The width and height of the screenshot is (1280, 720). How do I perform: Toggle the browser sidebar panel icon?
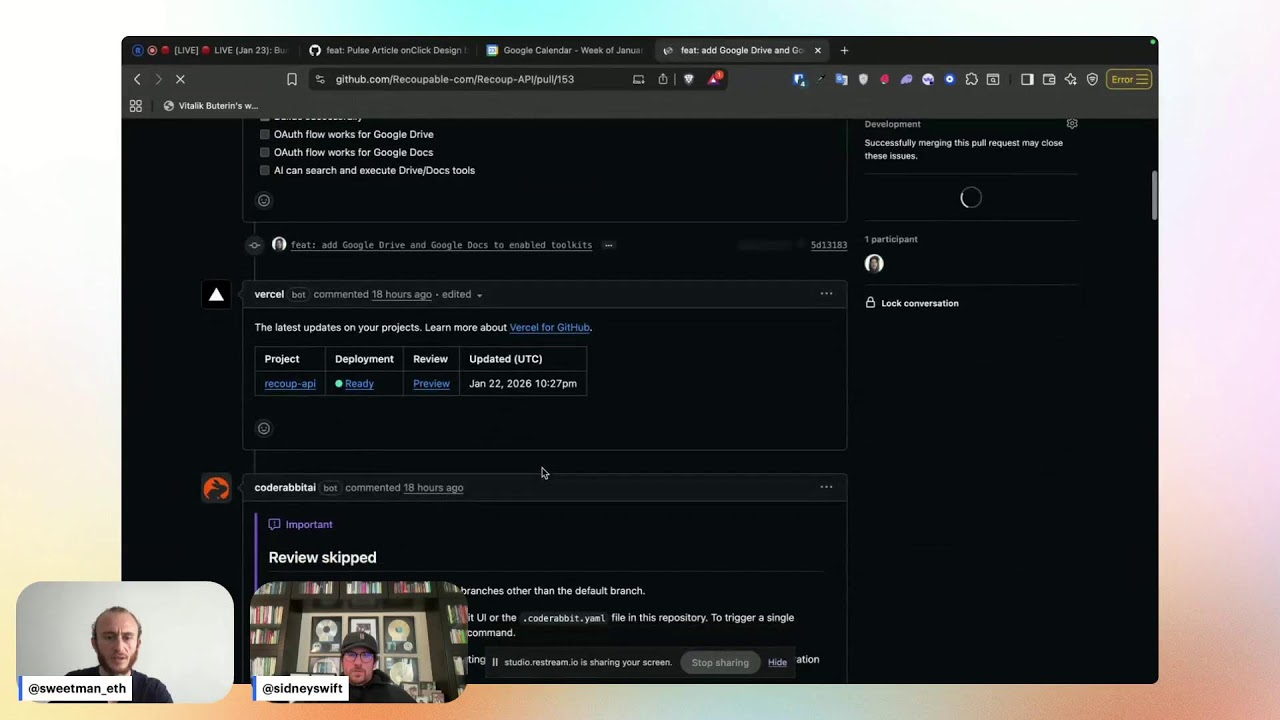coord(1027,79)
